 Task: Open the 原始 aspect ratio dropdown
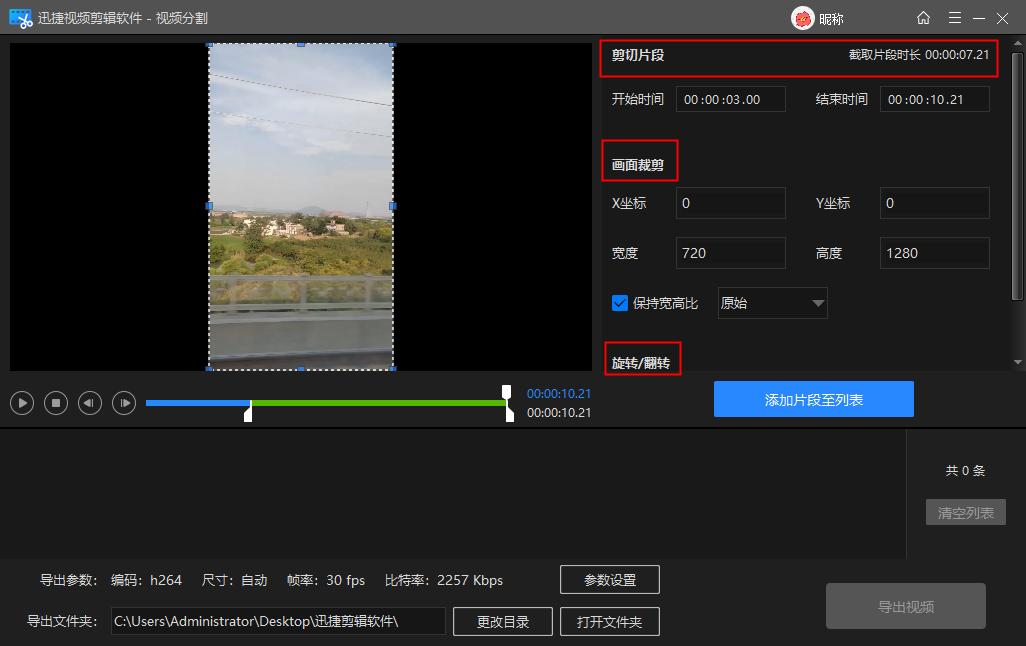point(771,303)
